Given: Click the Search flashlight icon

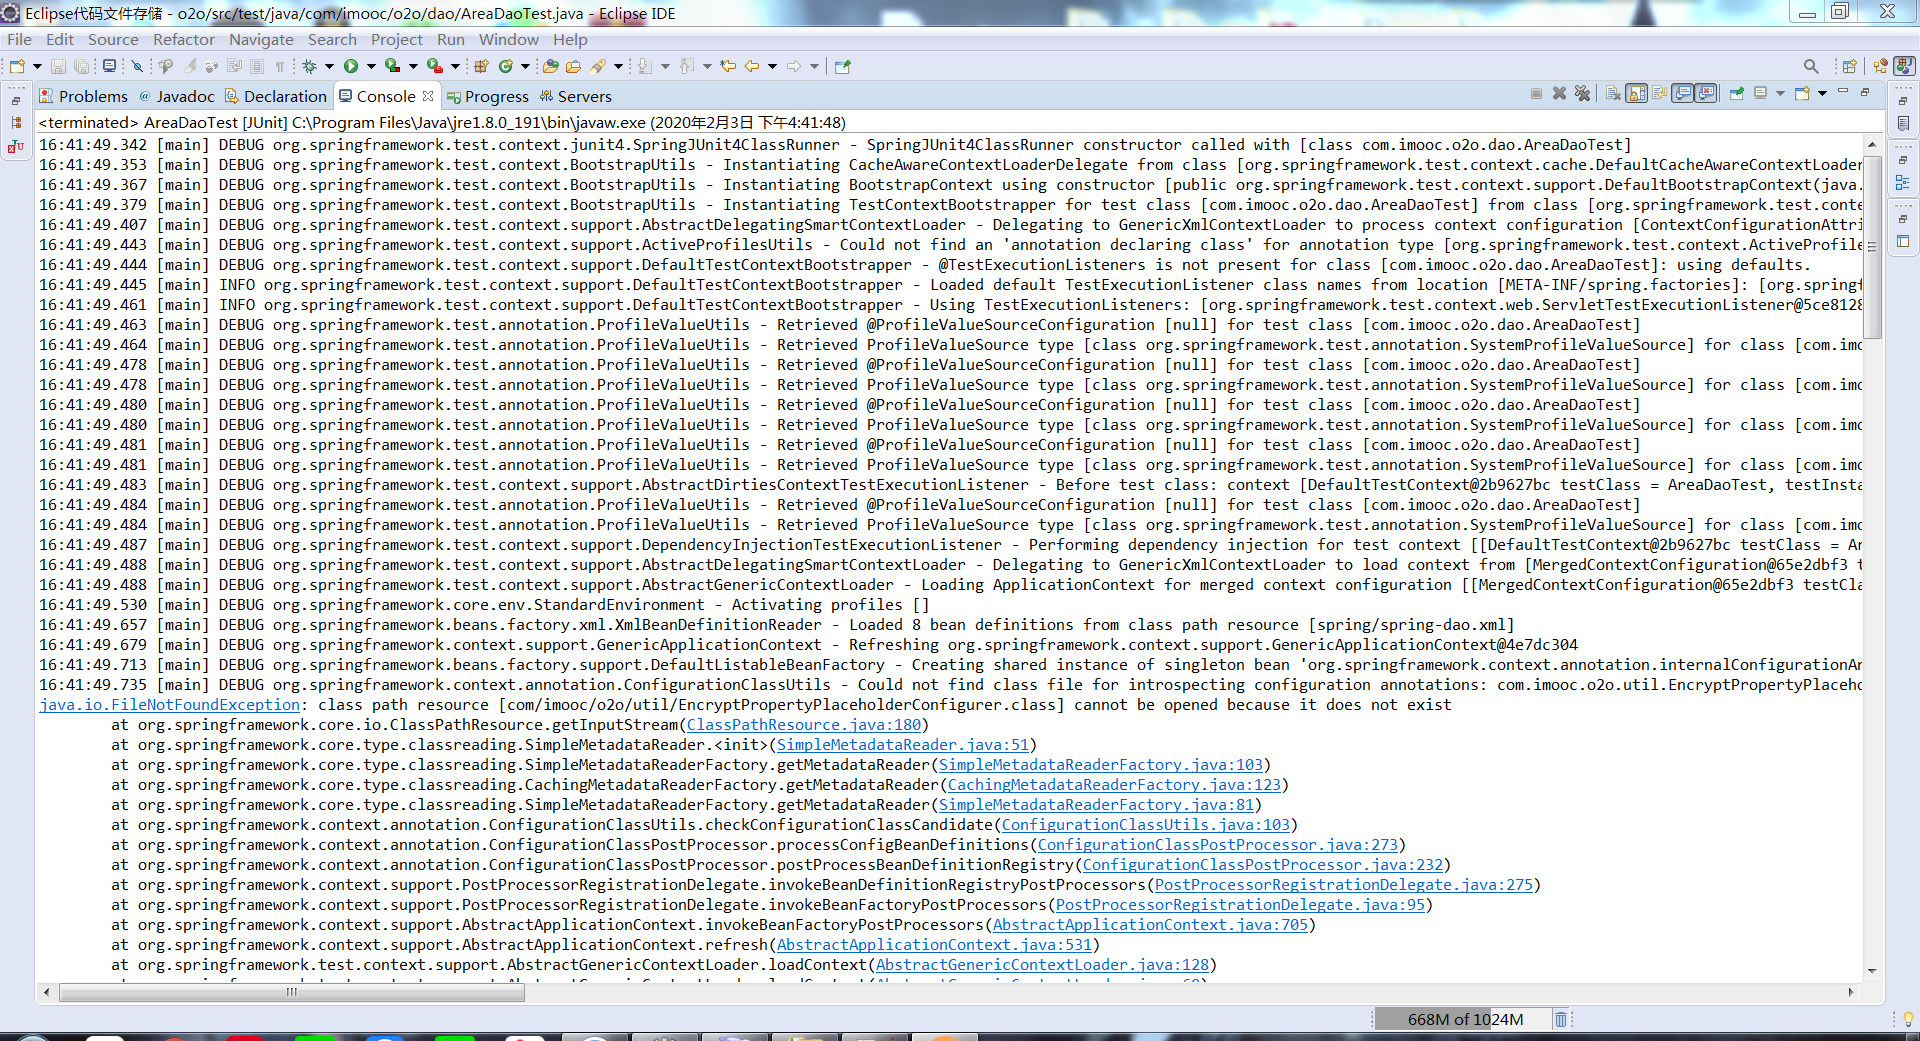Looking at the screenshot, I should [598, 66].
